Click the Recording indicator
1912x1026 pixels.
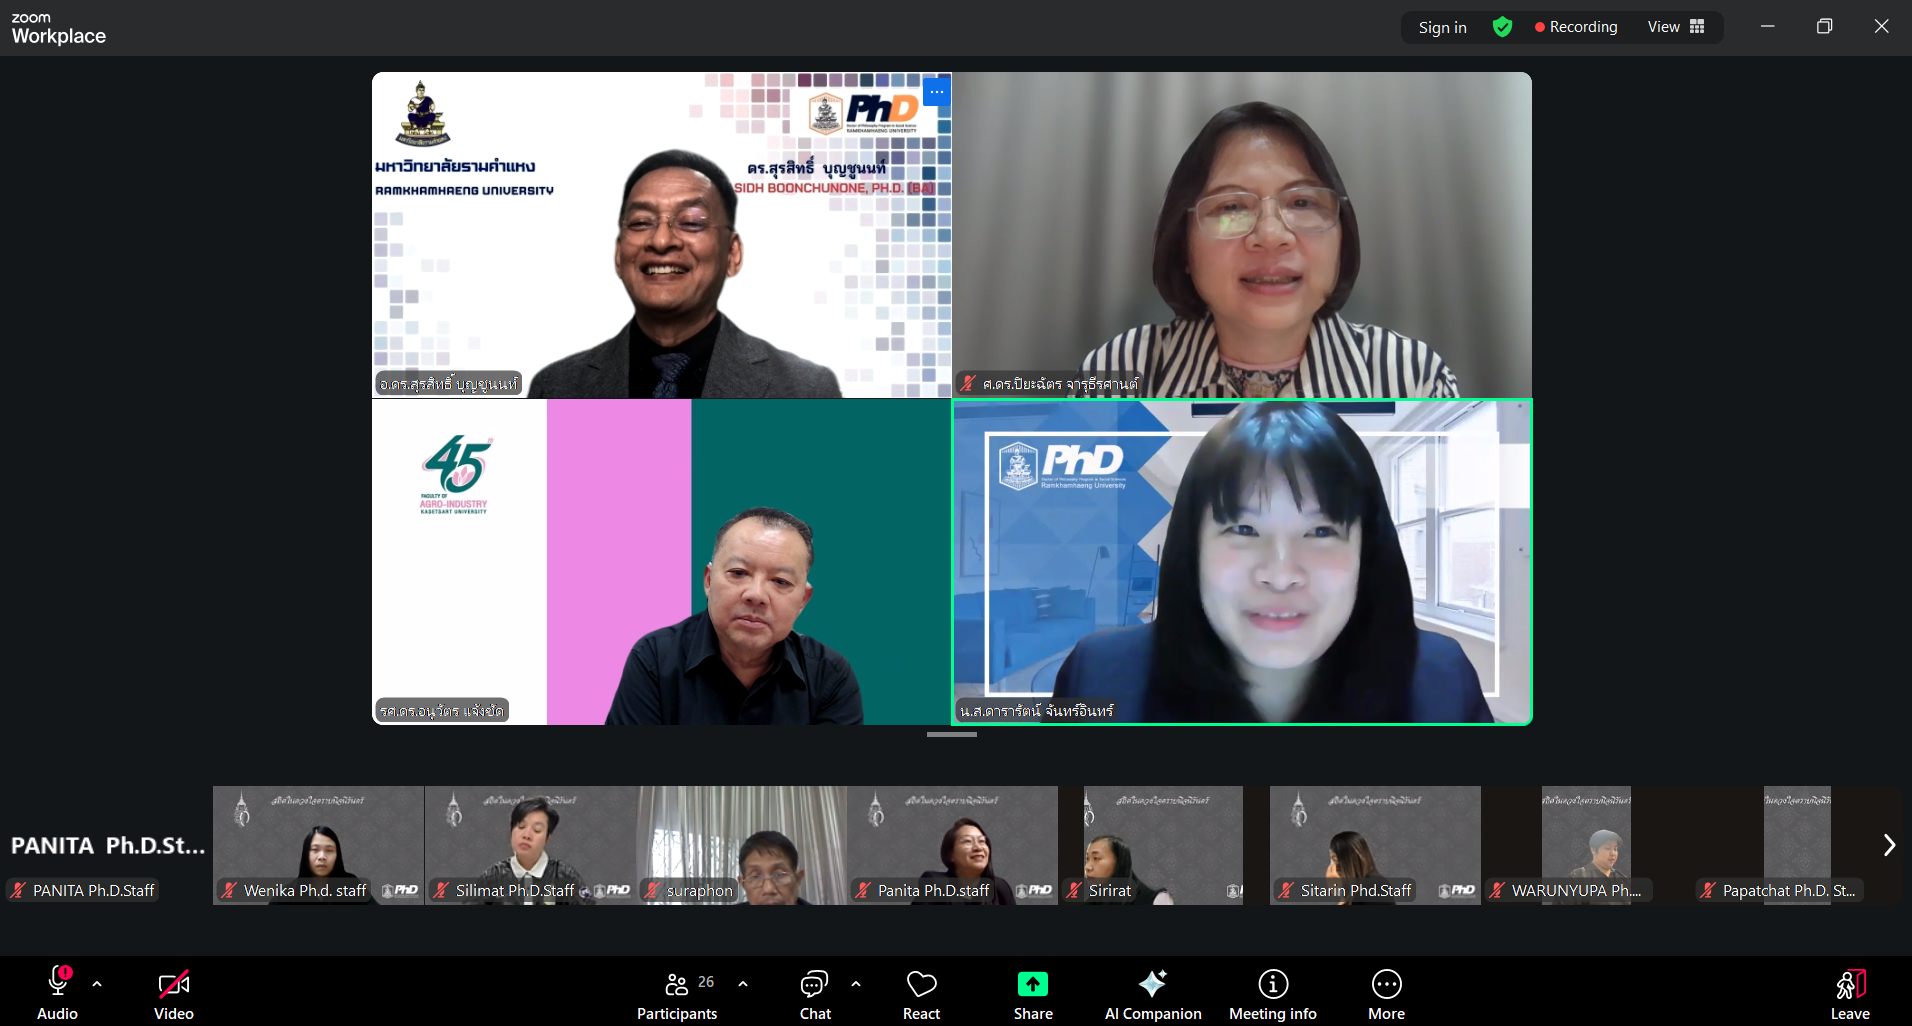coord(1576,27)
